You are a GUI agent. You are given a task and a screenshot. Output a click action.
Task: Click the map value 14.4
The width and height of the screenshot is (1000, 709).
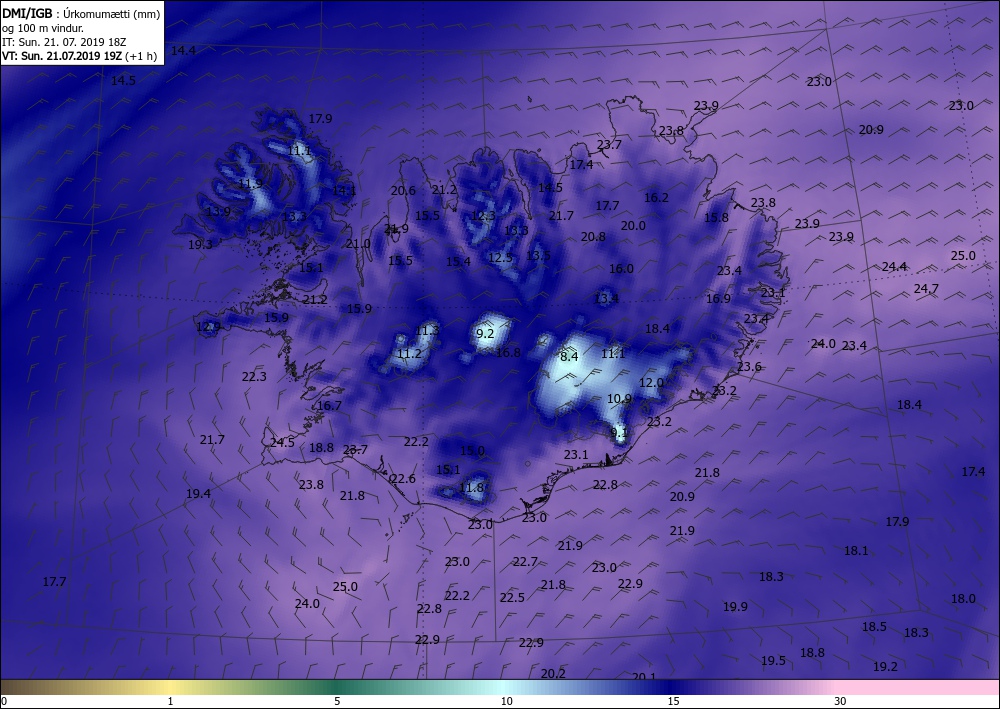[184, 50]
